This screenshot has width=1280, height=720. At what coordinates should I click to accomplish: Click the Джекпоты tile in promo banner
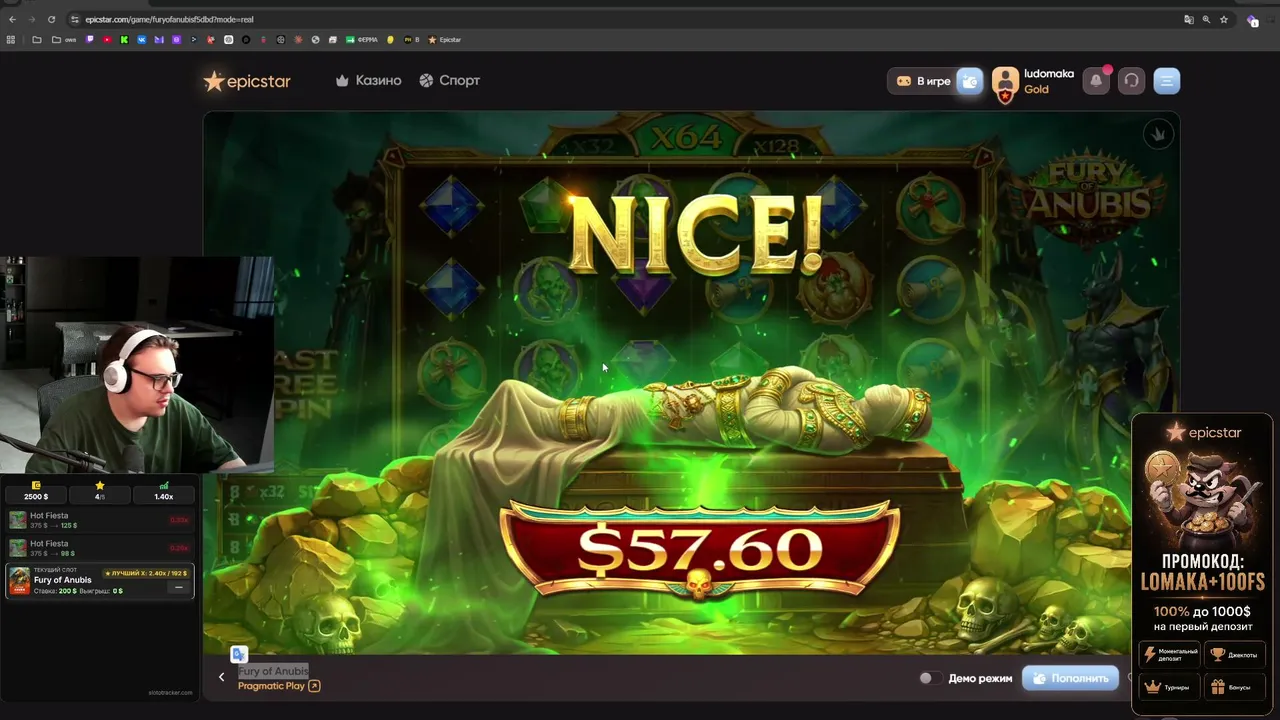click(x=1235, y=655)
